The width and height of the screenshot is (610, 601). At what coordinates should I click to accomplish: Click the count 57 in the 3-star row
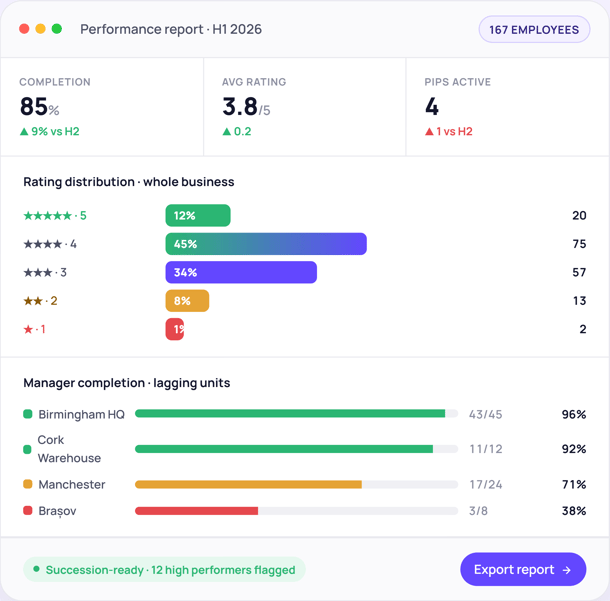579,272
